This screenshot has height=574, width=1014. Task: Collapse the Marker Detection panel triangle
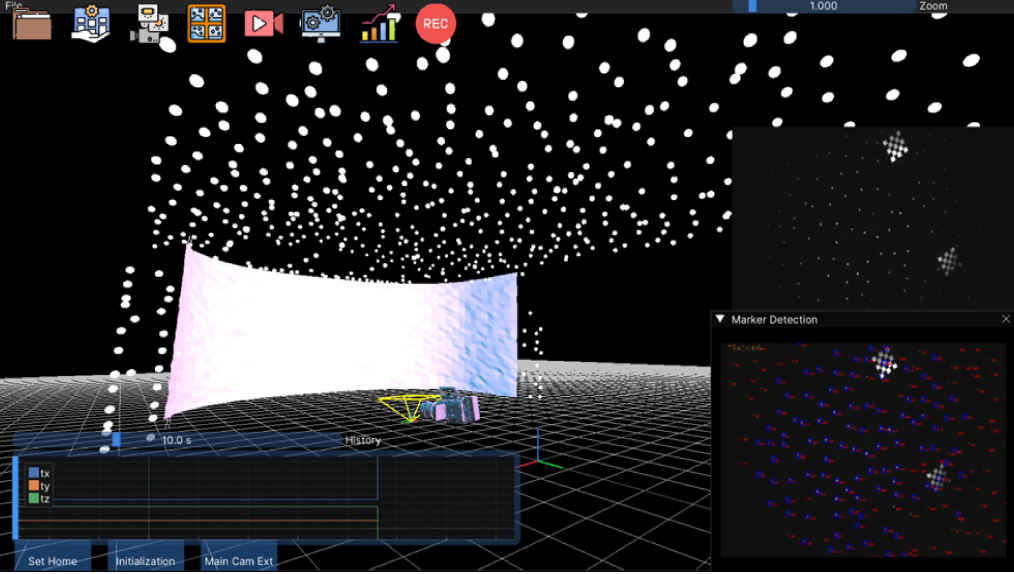[720, 319]
